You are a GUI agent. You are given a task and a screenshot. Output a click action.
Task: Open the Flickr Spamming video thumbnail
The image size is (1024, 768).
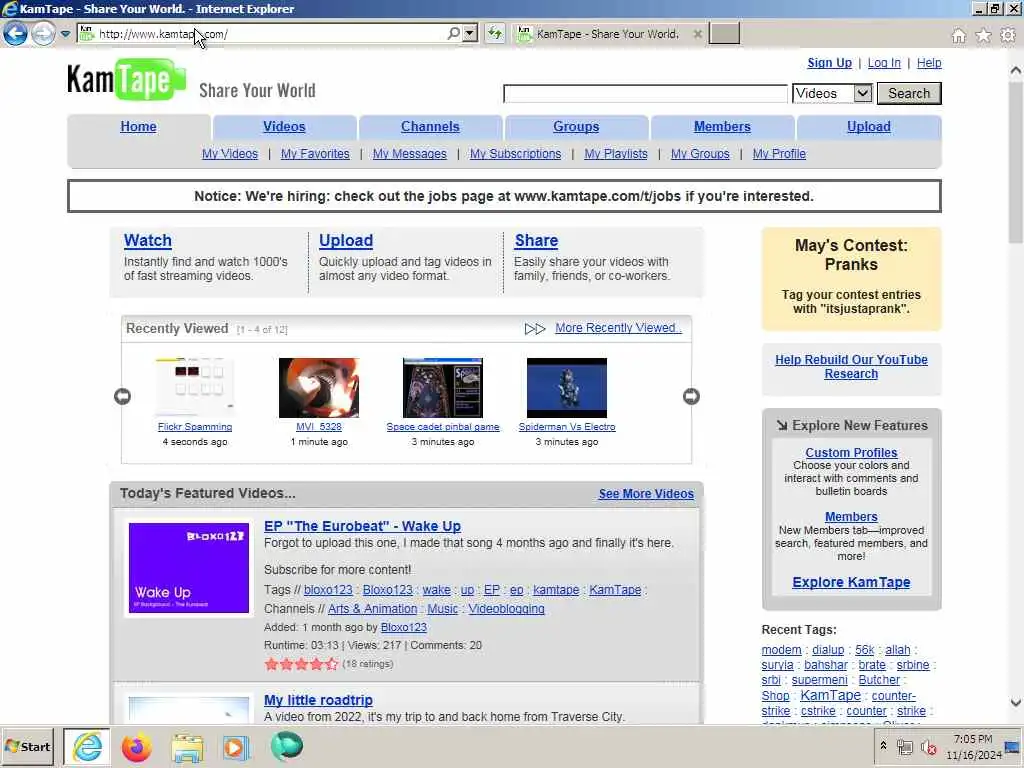click(x=195, y=387)
